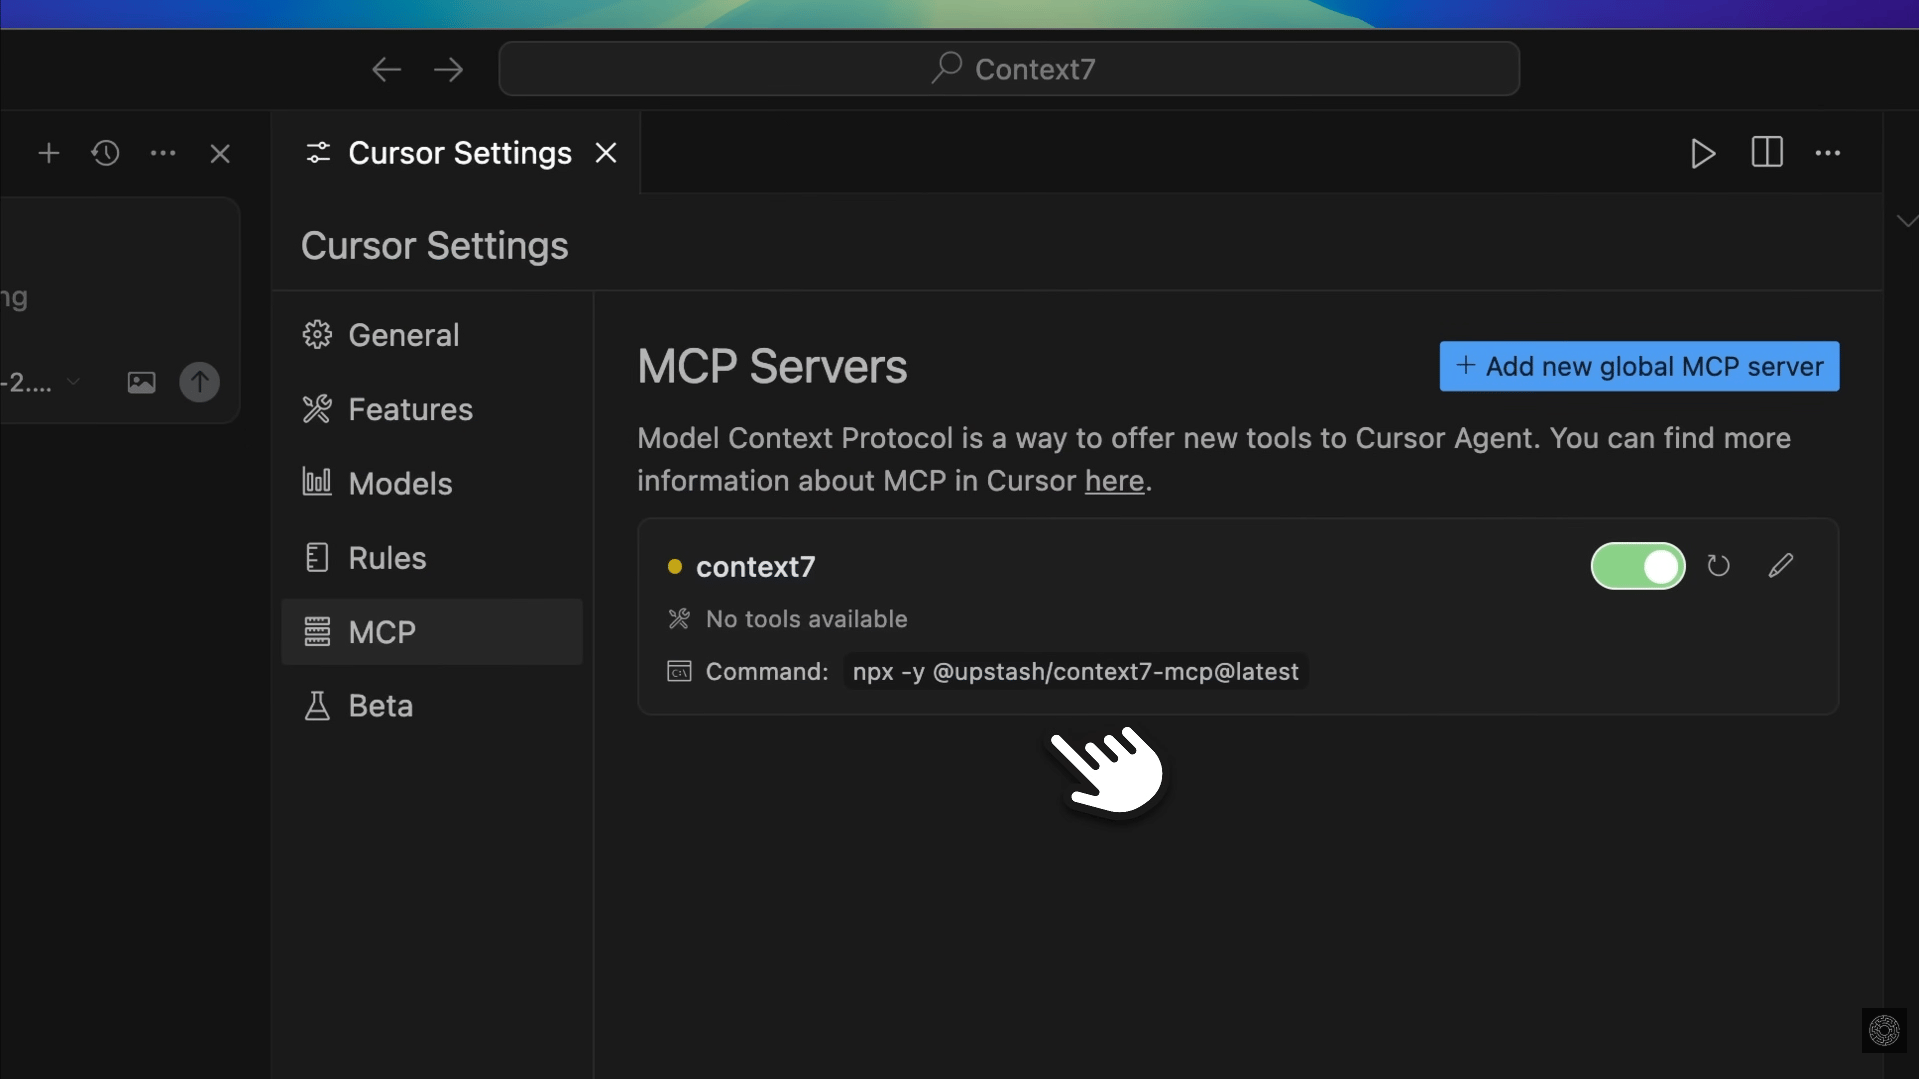Expand the chevron at right edge

pos(1907,221)
